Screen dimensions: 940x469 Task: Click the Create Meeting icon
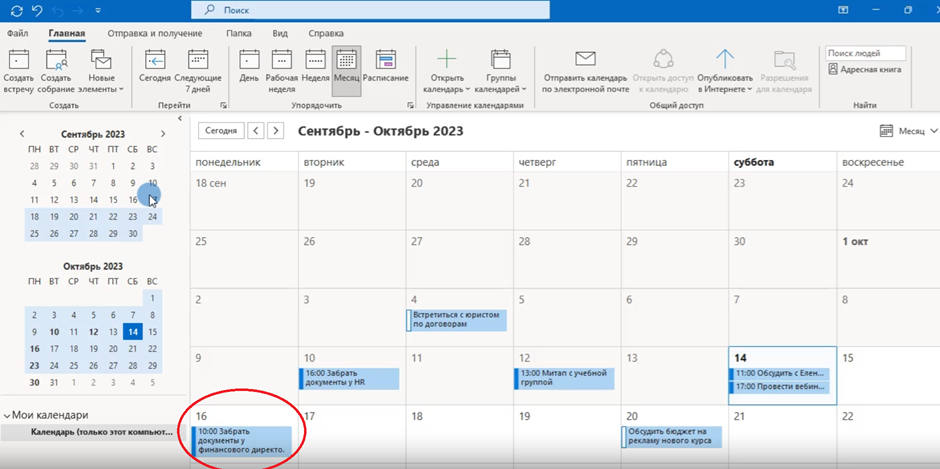click(56, 68)
